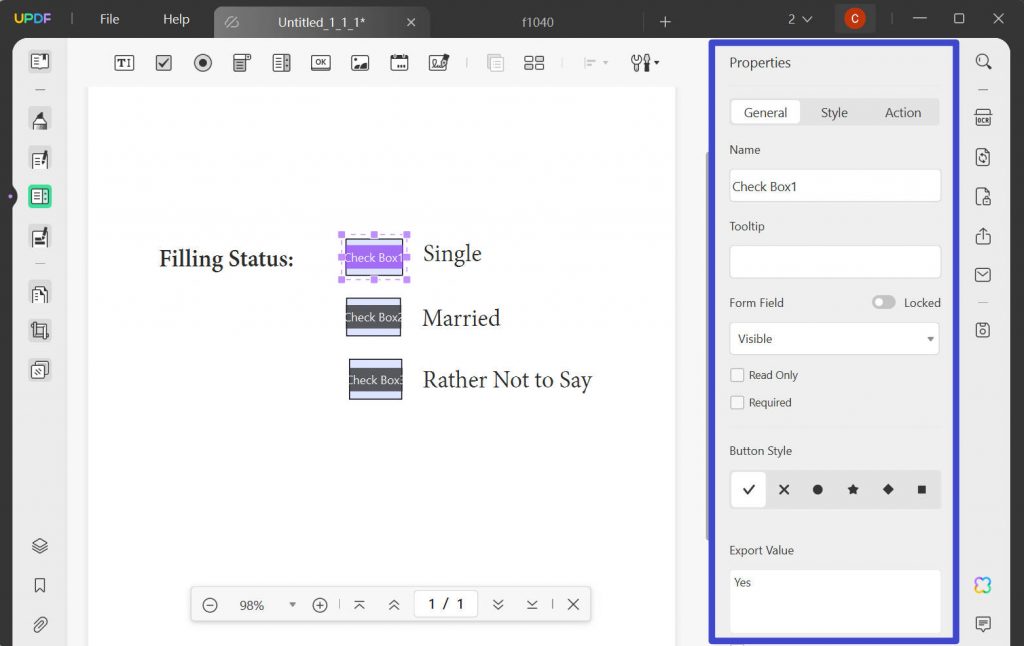Switch to the f1040 document tab
Image resolution: width=1024 pixels, height=646 pixels.
[537, 21]
